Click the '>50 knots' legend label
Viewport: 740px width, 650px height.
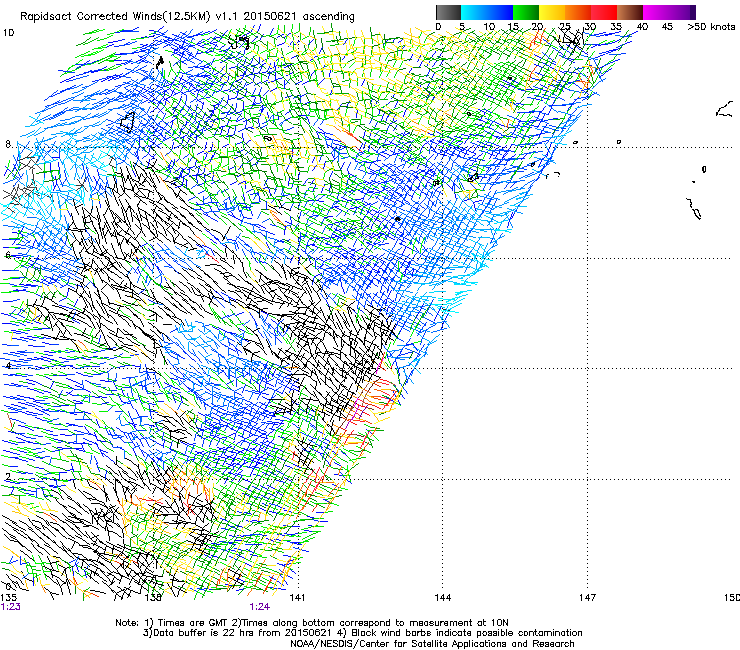[711, 27]
